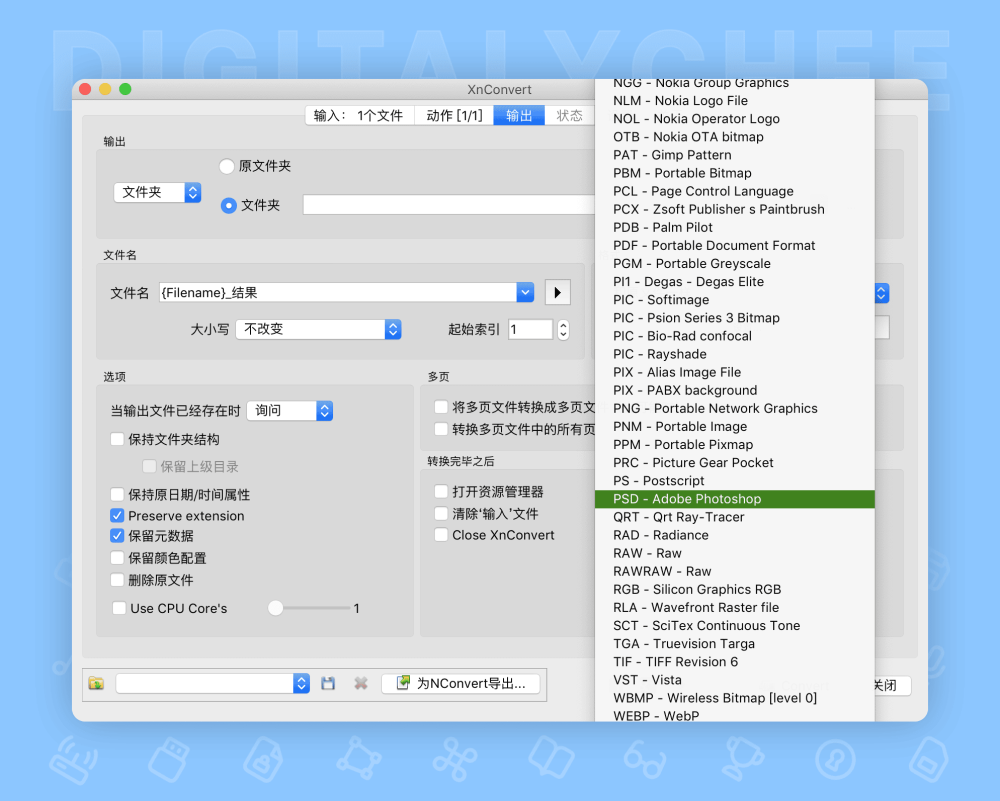
Task: Select RAW - Raw format entry
Action: point(735,553)
